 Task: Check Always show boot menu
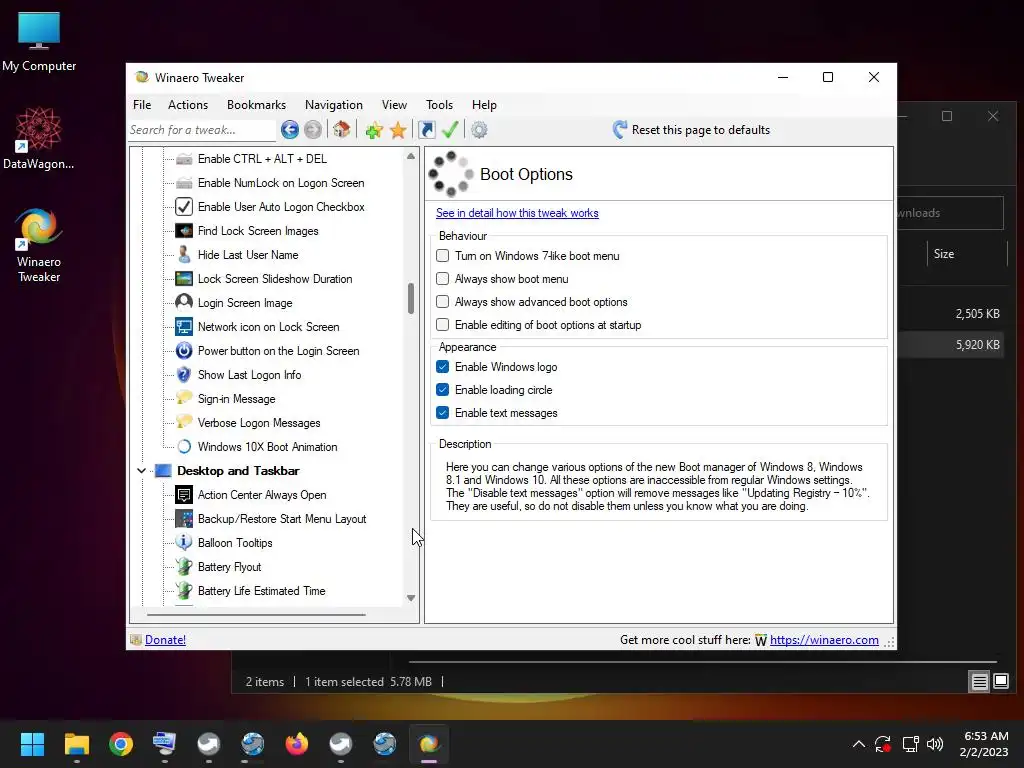pyautogui.click(x=443, y=278)
